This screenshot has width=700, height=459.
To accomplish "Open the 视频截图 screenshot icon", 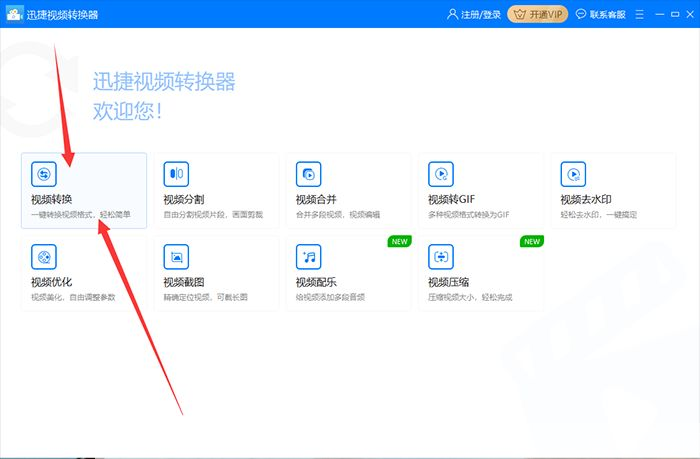I will pos(176,257).
